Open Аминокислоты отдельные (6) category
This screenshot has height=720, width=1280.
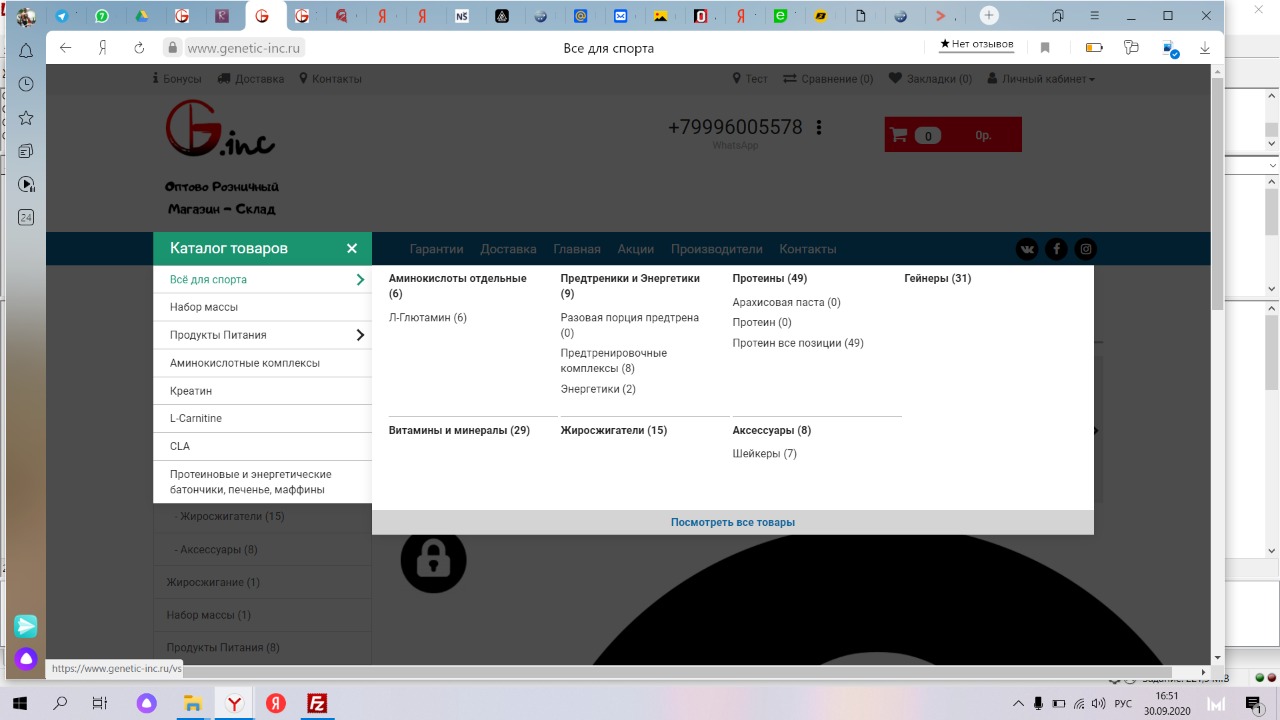point(458,286)
